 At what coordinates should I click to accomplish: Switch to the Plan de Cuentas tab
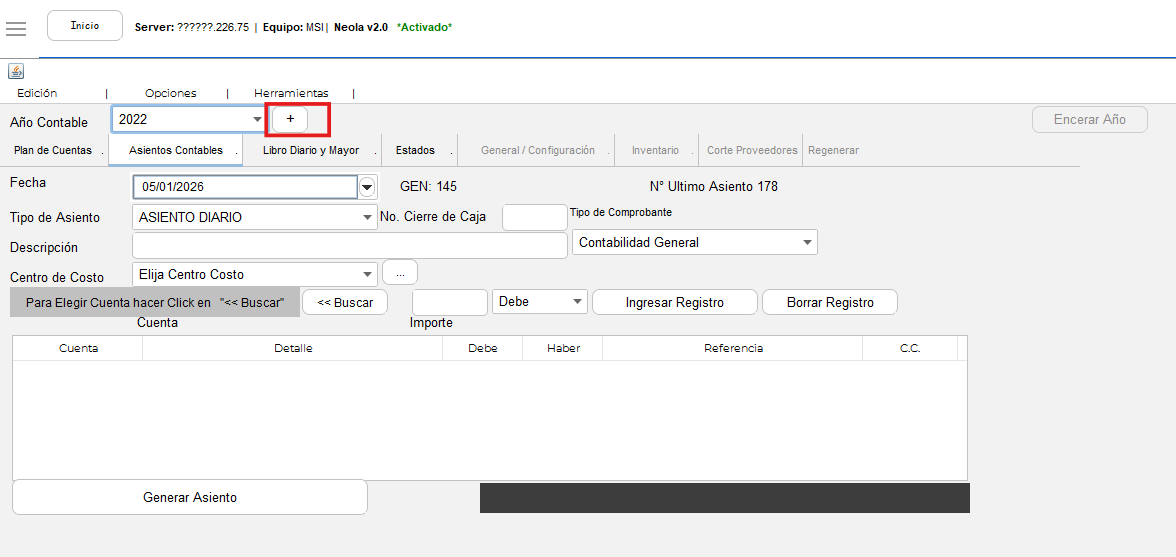tap(53, 151)
